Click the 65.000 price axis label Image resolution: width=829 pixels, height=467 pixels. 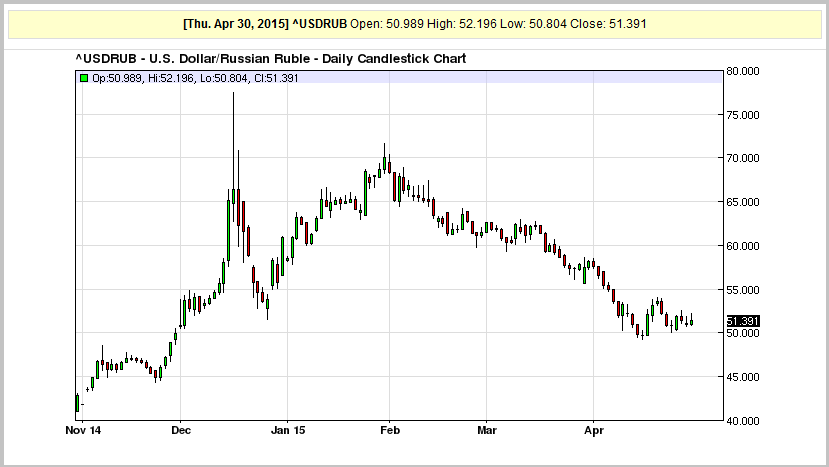click(x=743, y=202)
